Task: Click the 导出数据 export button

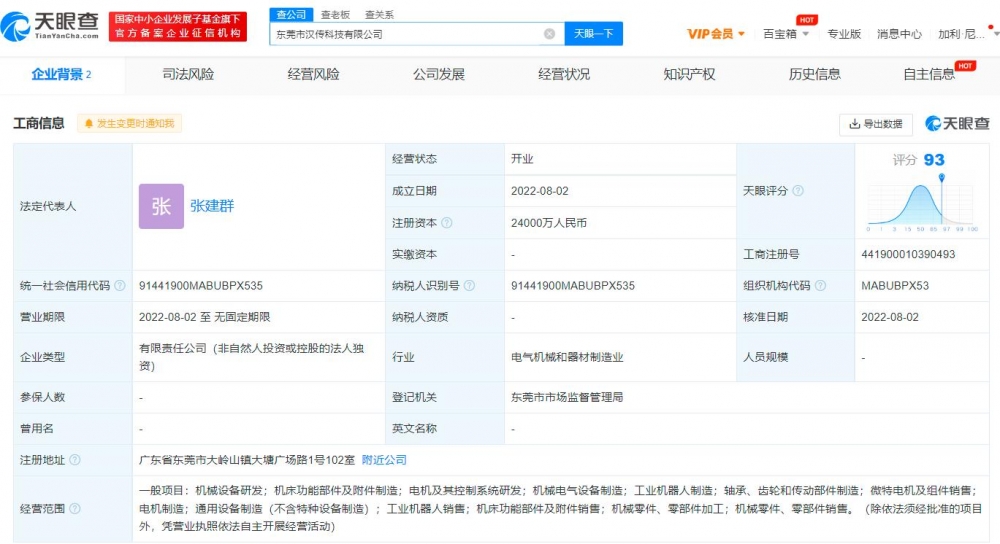Action: coord(875,124)
